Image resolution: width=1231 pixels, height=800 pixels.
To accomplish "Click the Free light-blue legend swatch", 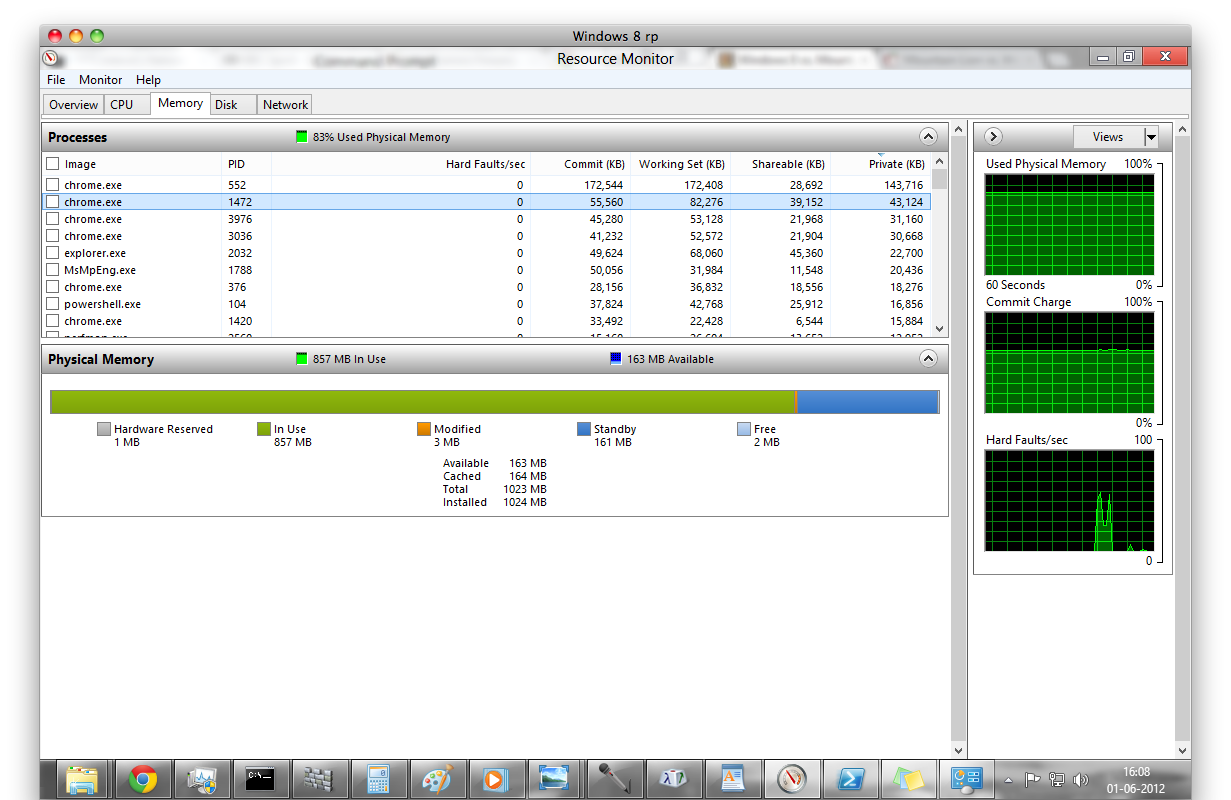I will 744,429.
